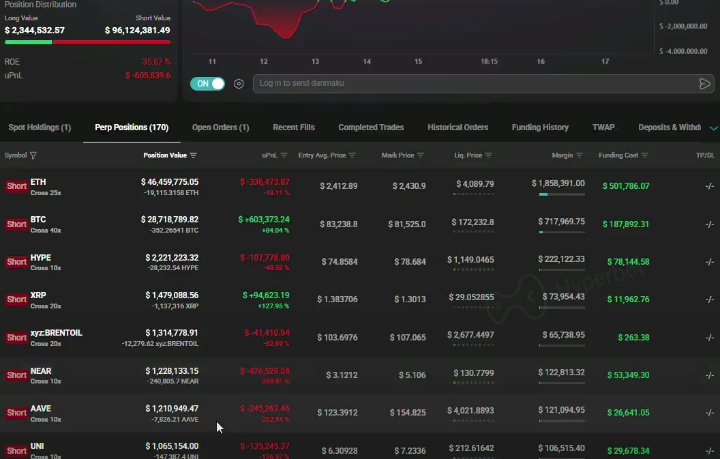Sort by Entry Avg. Price icon
The height and width of the screenshot is (459, 720).
pyautogui.click(x=352, y=156)
